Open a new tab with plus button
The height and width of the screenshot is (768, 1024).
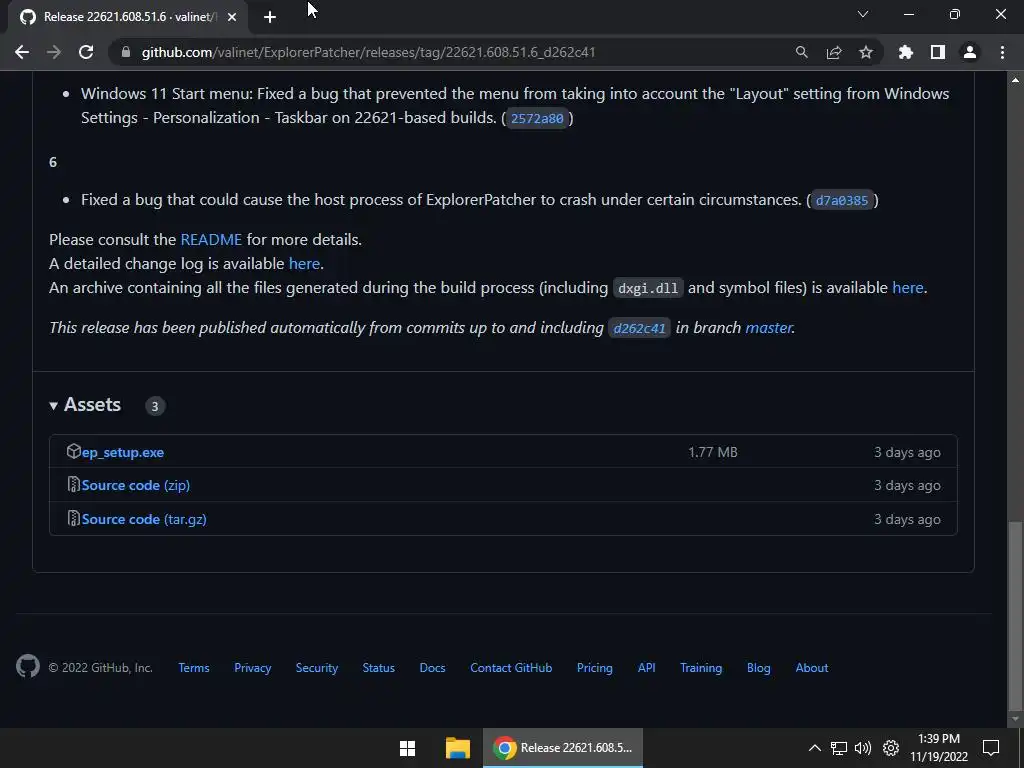point(270,17)
